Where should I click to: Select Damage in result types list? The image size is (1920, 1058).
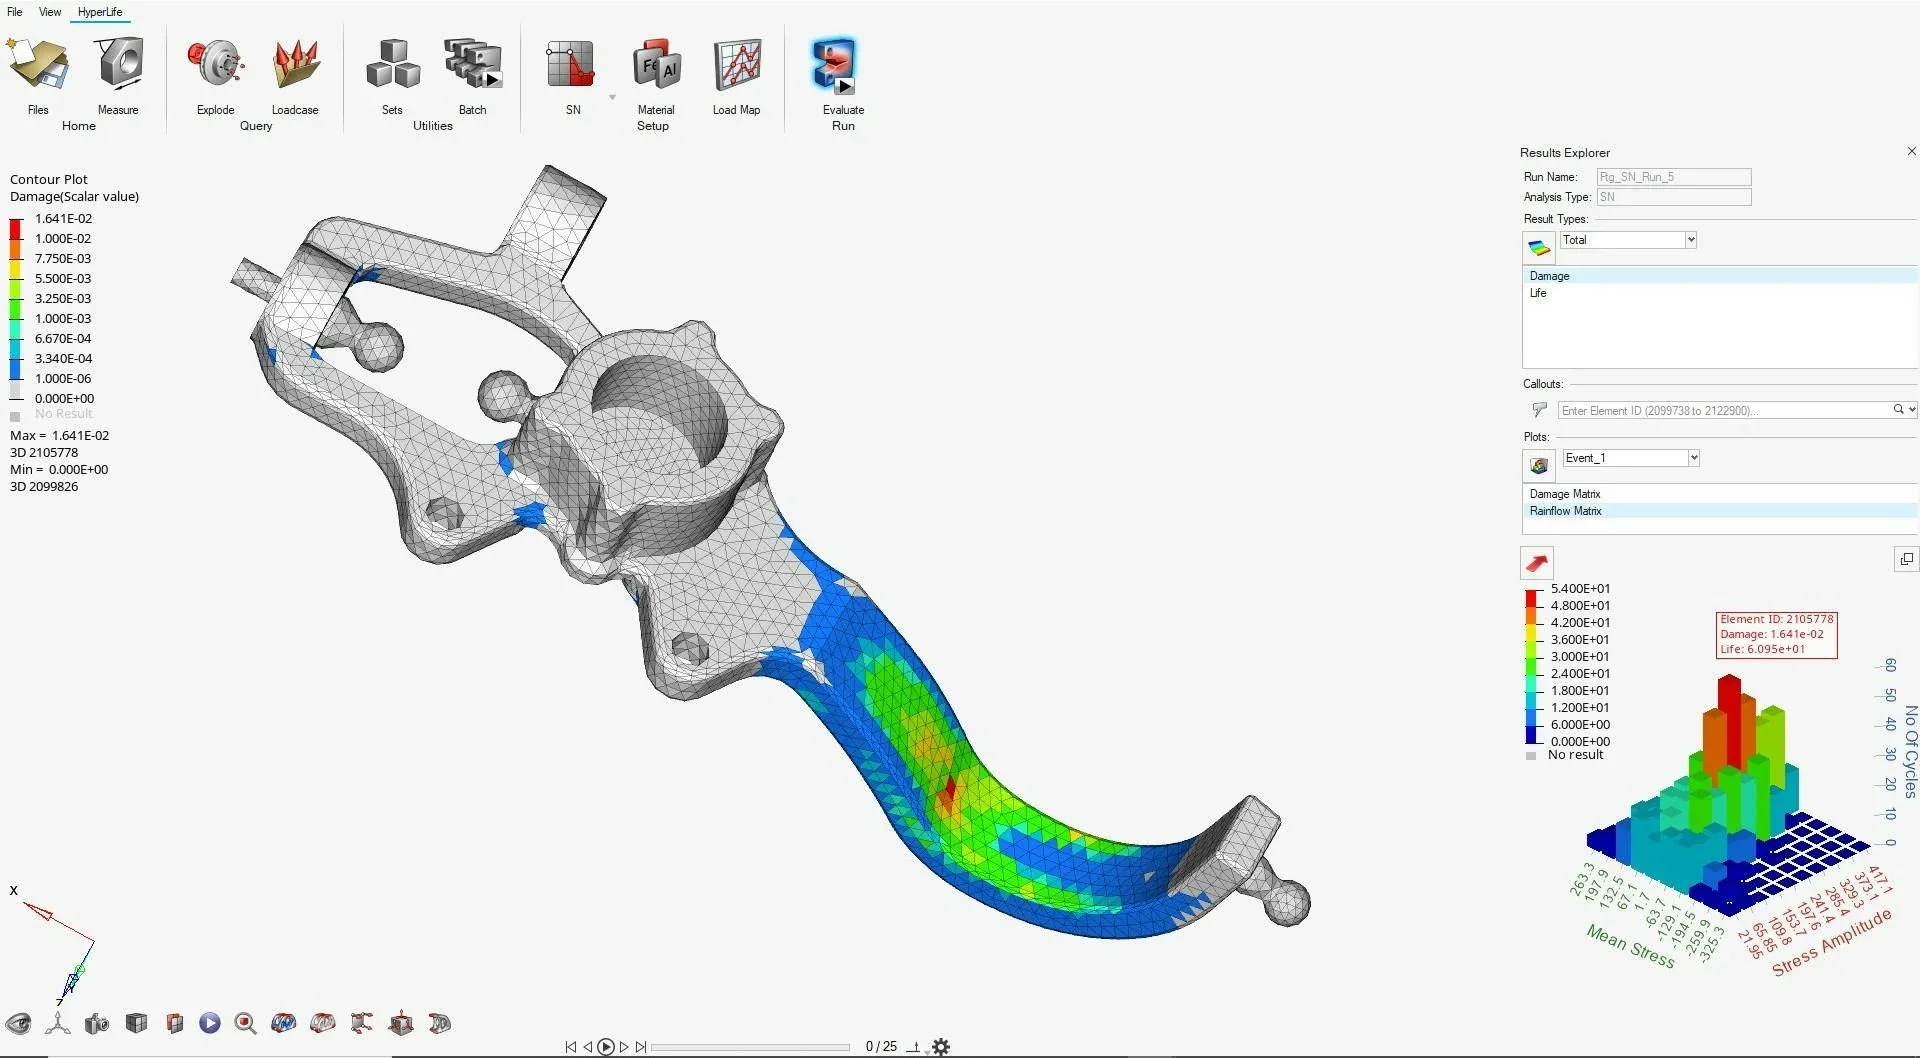click(x=1720, y=276)
